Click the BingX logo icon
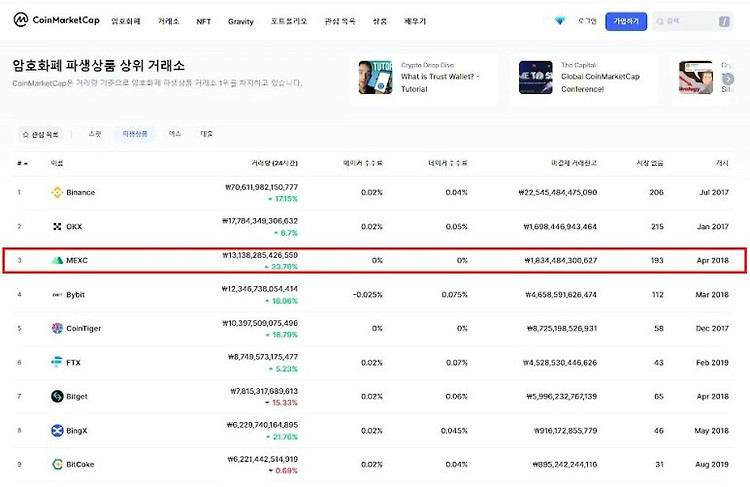Viewport: 750px width, 487px height. pos(57,431)
